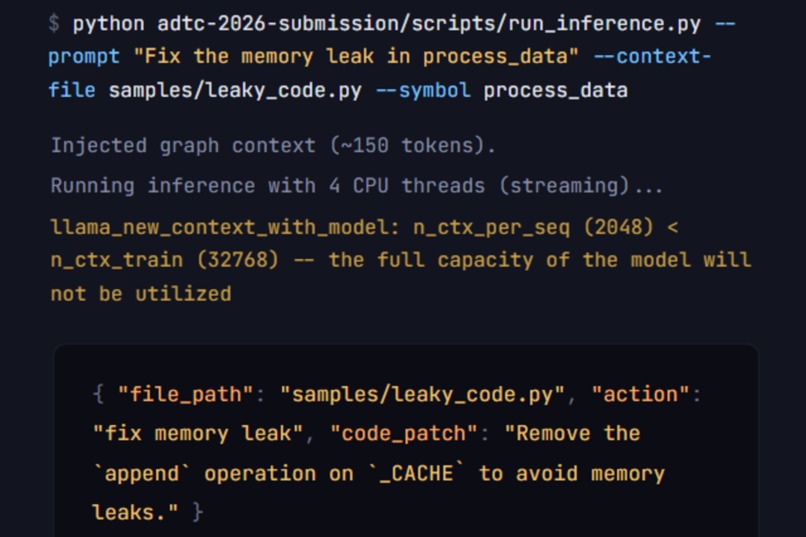Click the "python" command word
Viewport: 806px width, 537px height.
point(108,24)
